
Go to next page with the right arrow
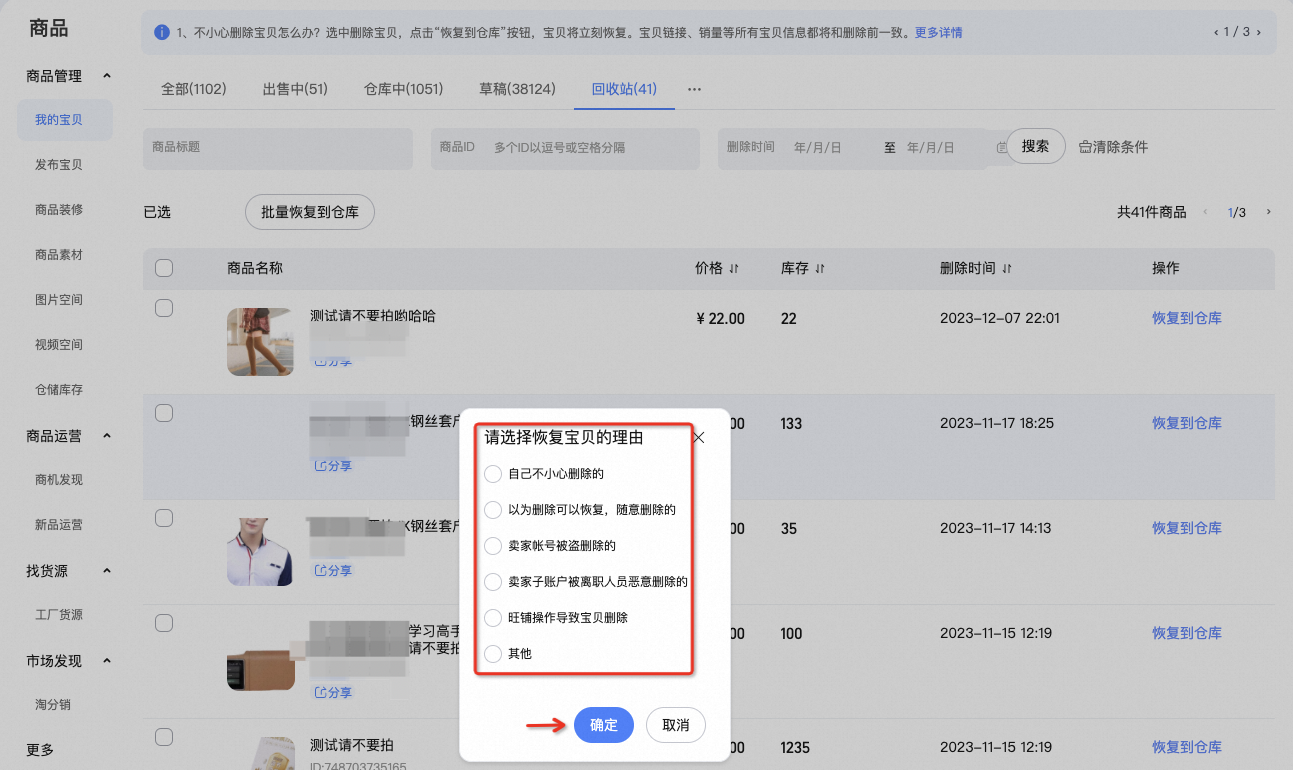(1268, 212)
